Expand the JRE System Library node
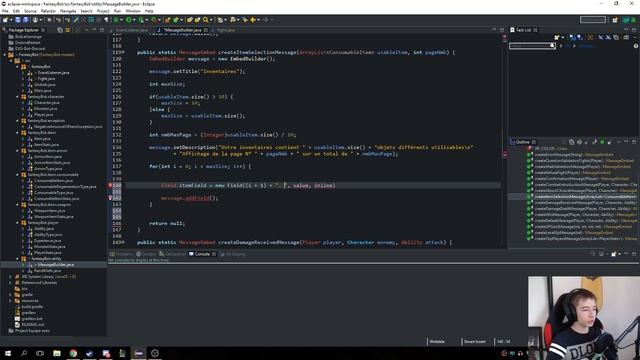Image resolution: width=640 pixels, height=360 pixels. (11, 277)
